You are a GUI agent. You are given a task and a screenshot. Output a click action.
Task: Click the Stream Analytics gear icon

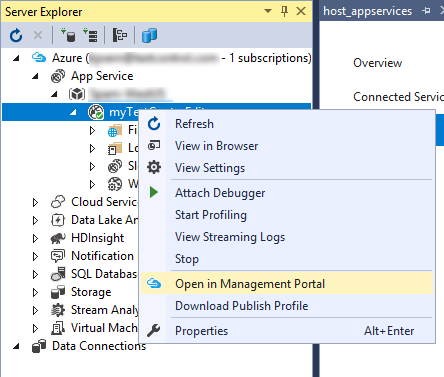point(58,310)
